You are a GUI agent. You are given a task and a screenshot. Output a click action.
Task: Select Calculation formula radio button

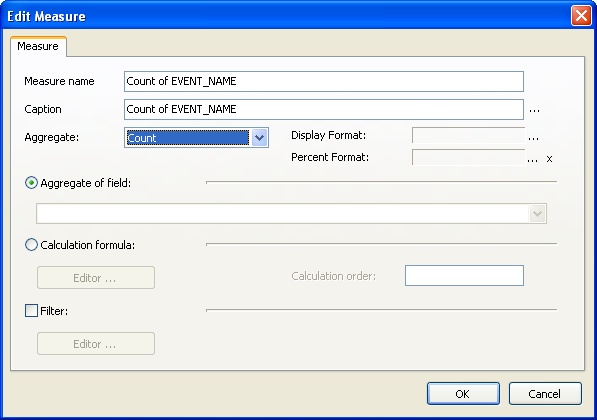click(31, 245)
